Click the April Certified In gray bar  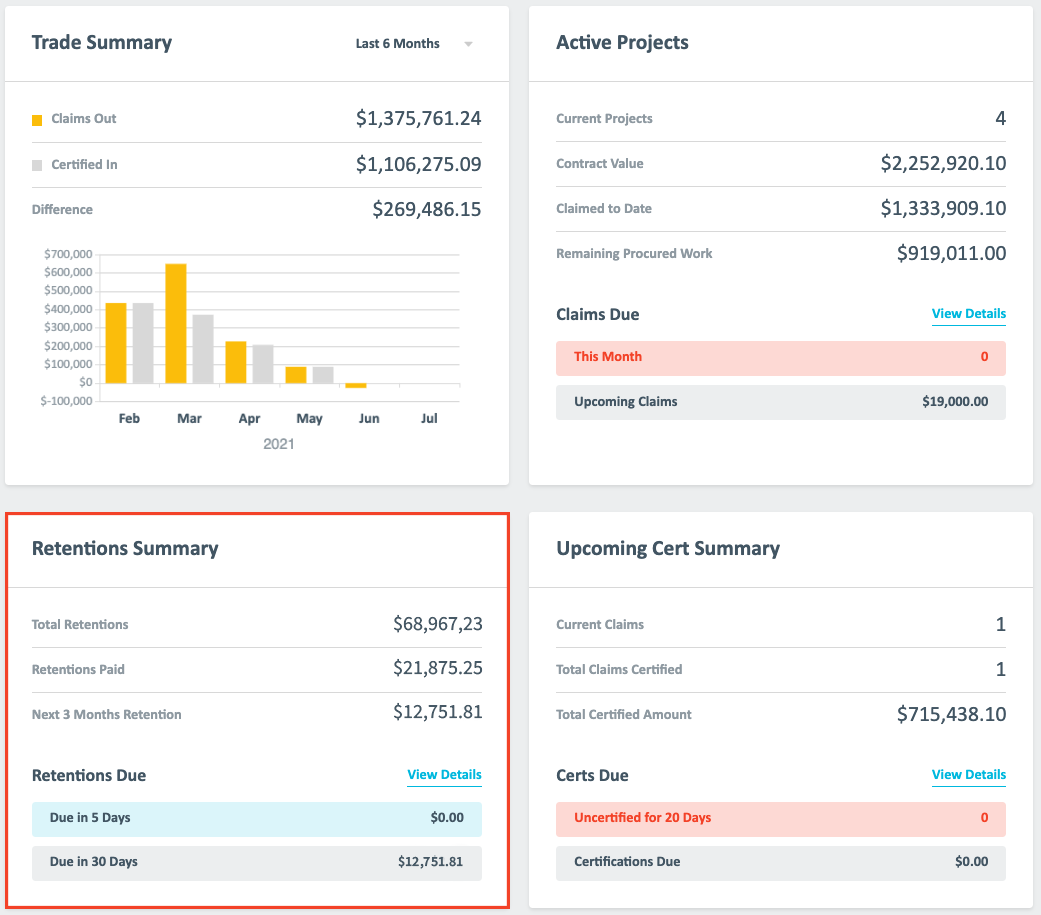click(263, 365)
